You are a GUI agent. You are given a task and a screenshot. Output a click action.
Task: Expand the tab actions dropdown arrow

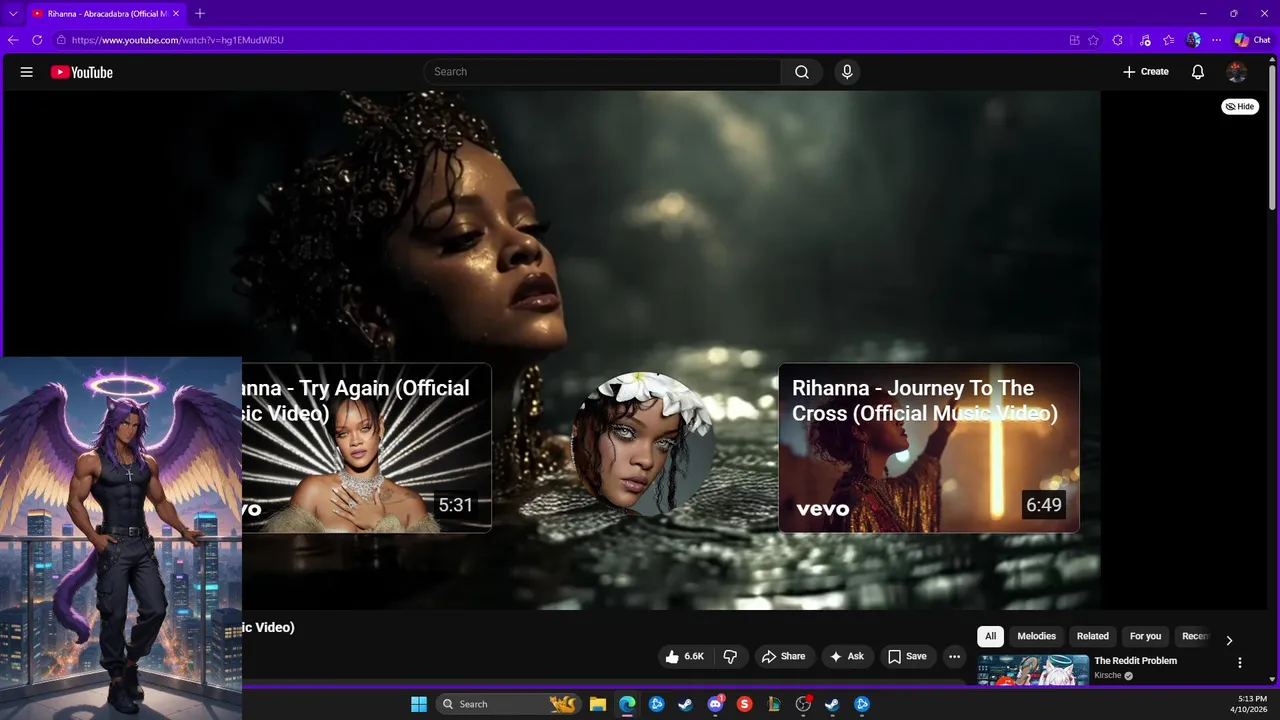pos(13,13)
